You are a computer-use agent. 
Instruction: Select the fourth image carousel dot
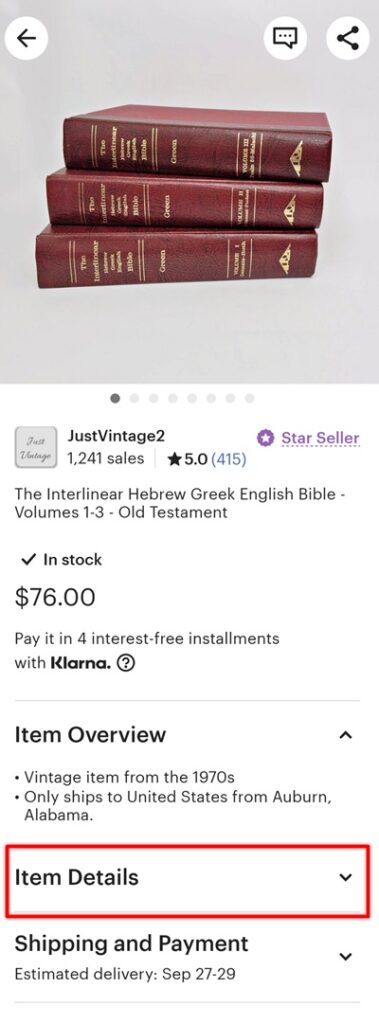pos(173,398)
